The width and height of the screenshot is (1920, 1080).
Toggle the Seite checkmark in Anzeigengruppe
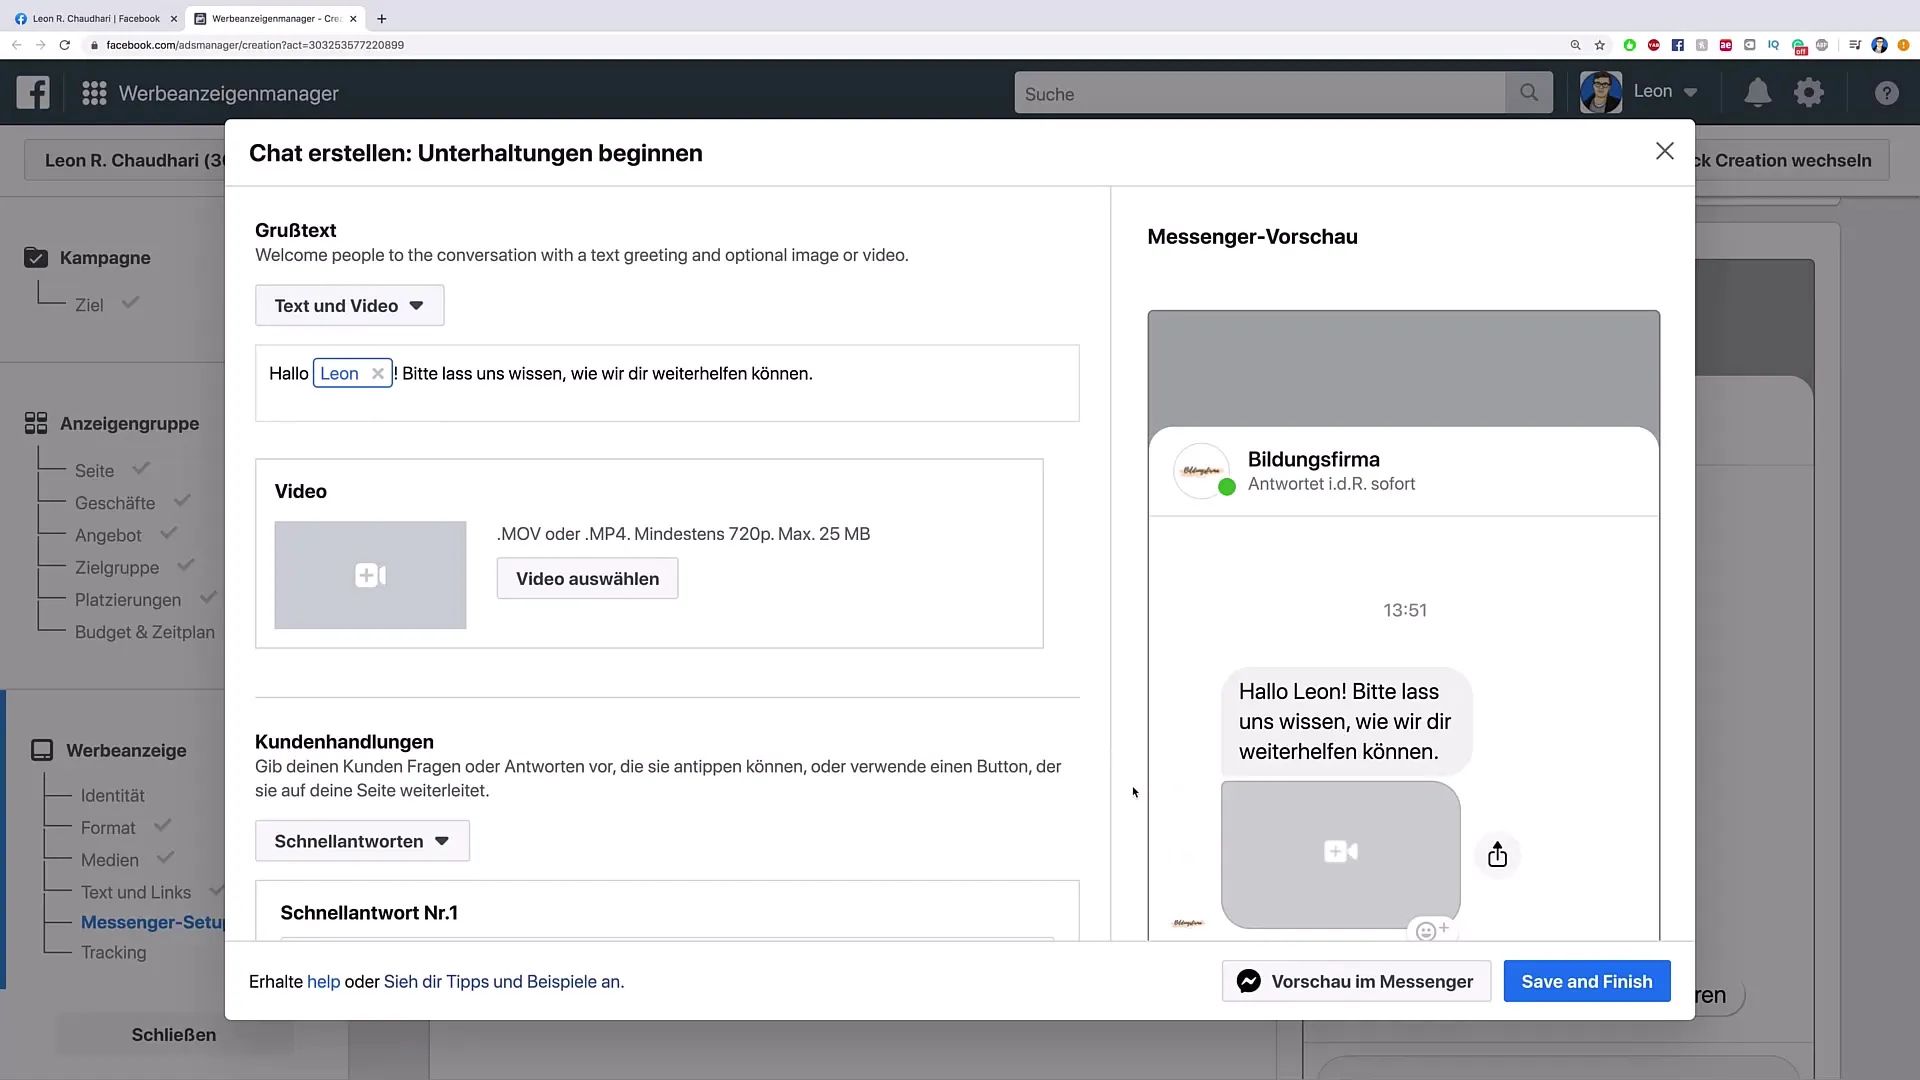click(138, 468)
